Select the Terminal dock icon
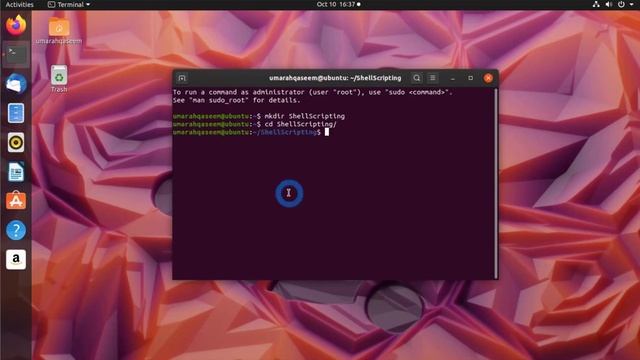The height and width of the screenshot is (360, 640). pos(16,54)
